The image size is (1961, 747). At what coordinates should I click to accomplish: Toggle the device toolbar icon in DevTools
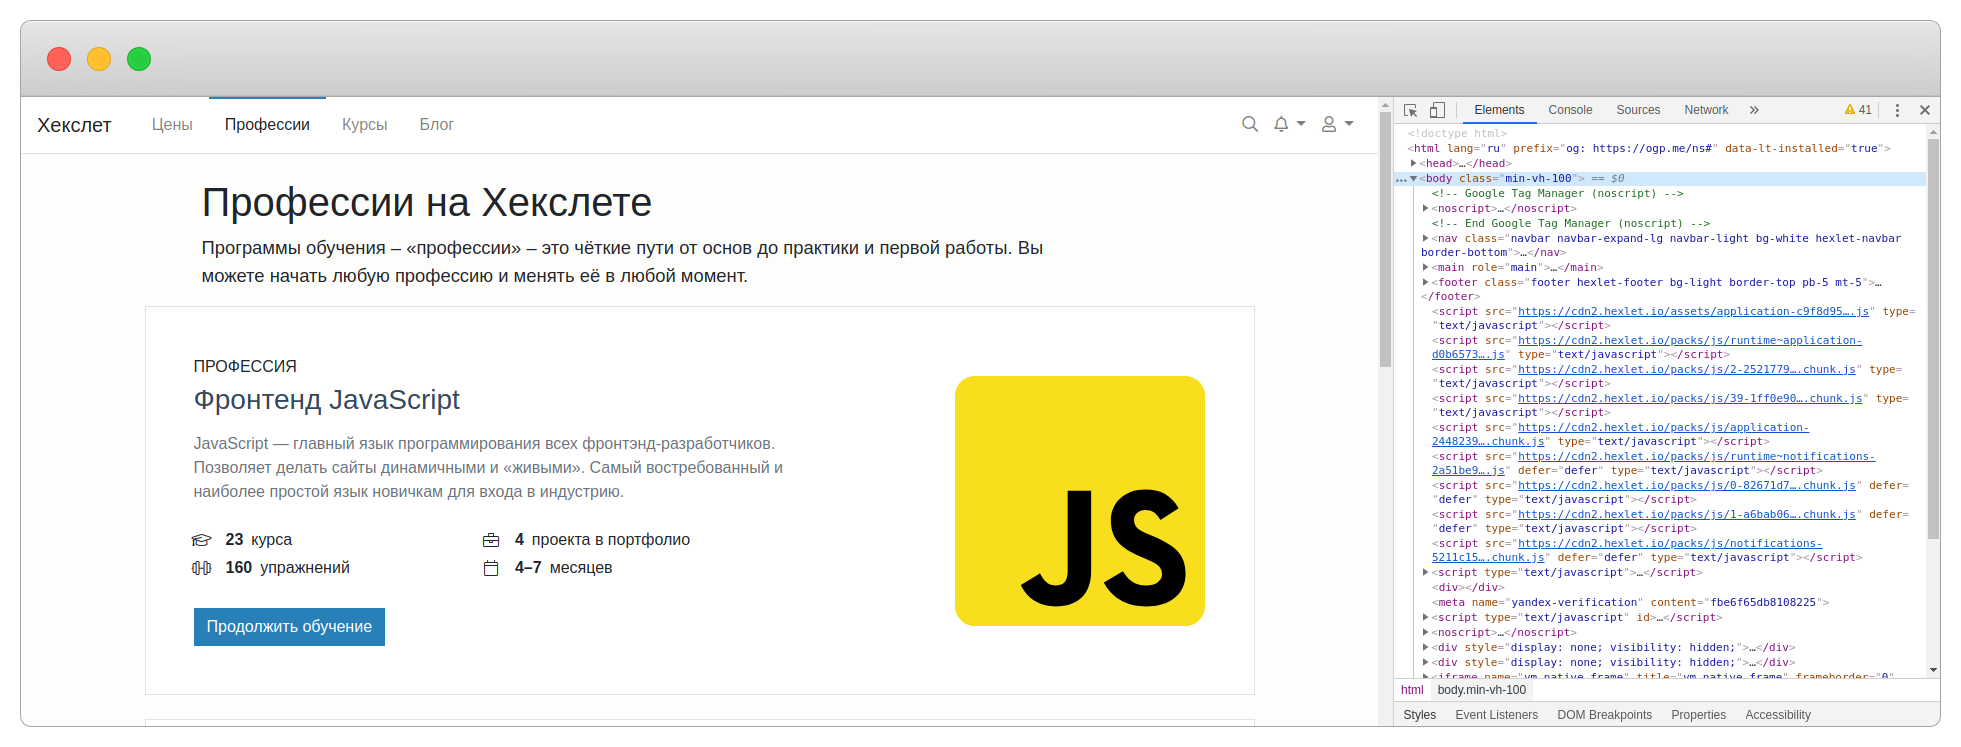(1437, 110)
